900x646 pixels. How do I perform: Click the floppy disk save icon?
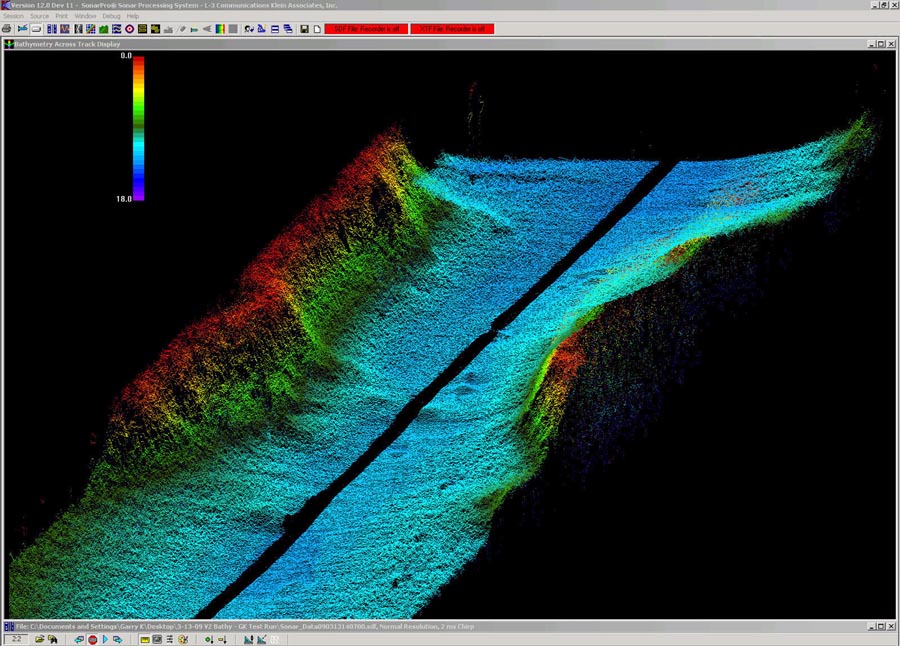pos(304,29)
